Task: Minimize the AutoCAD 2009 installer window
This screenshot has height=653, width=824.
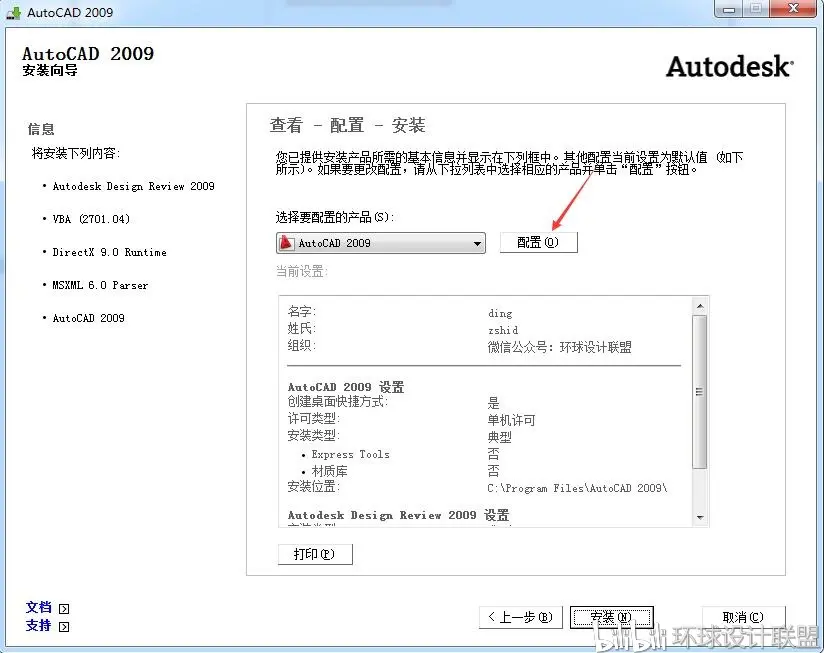Action: point(728,9)
